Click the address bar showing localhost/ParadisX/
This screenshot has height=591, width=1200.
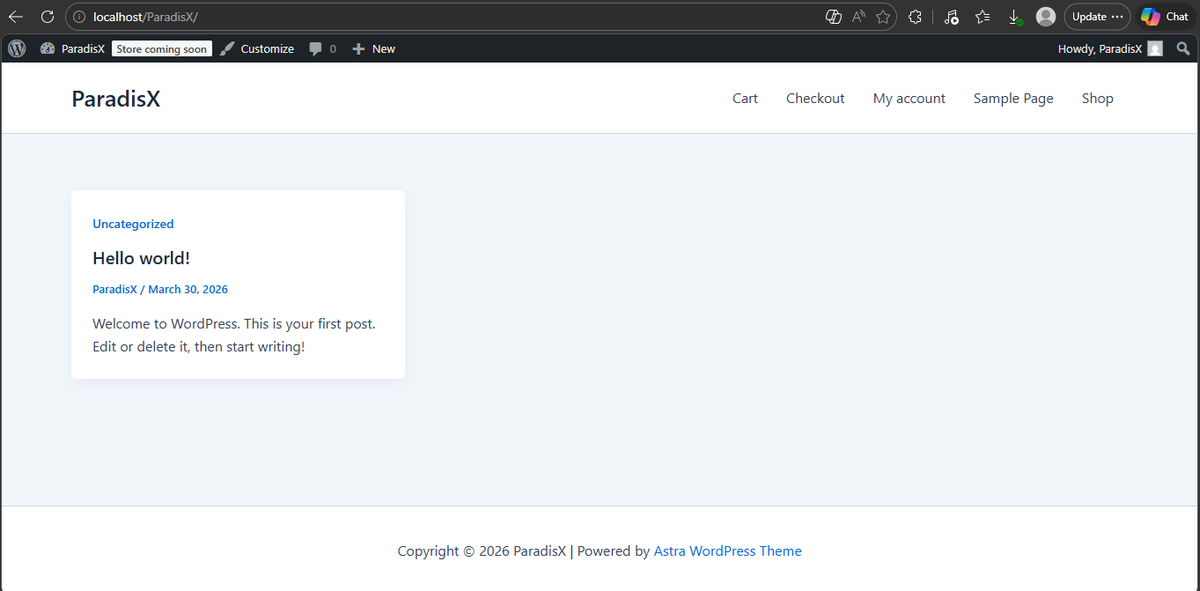pyautogui.click(x=480, y=17)
